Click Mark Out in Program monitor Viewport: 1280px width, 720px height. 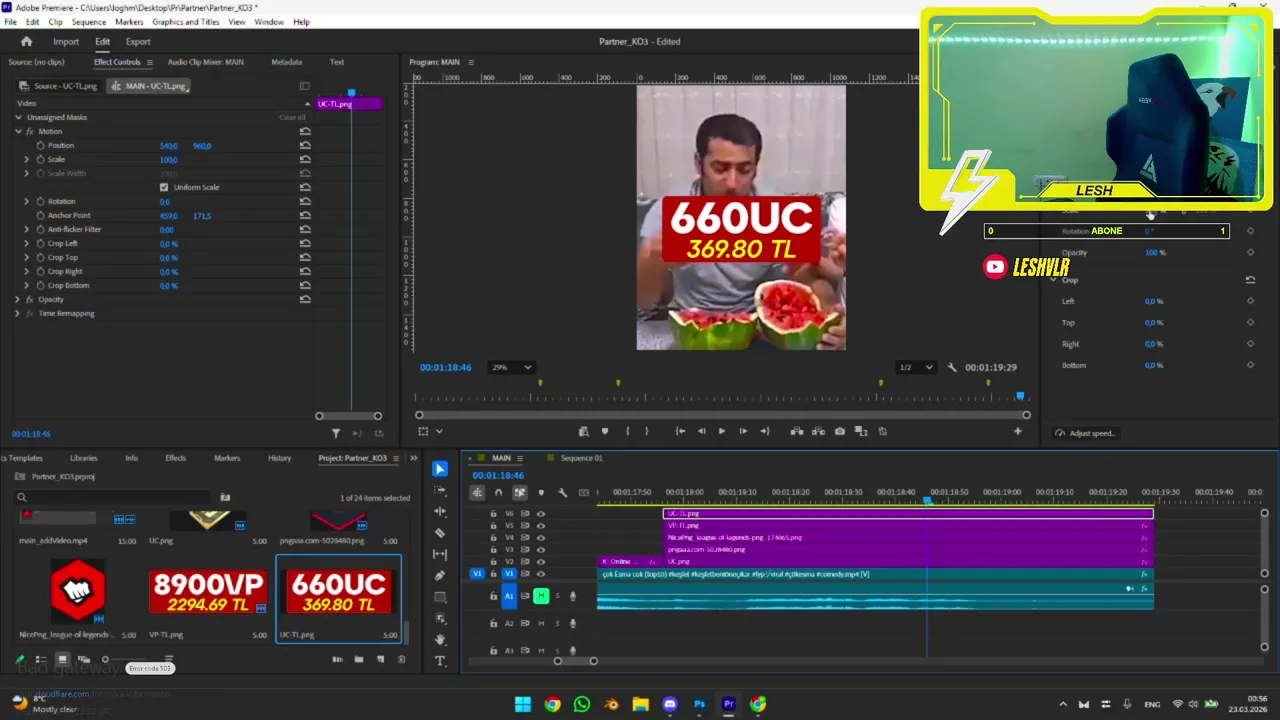pos(646,431)
